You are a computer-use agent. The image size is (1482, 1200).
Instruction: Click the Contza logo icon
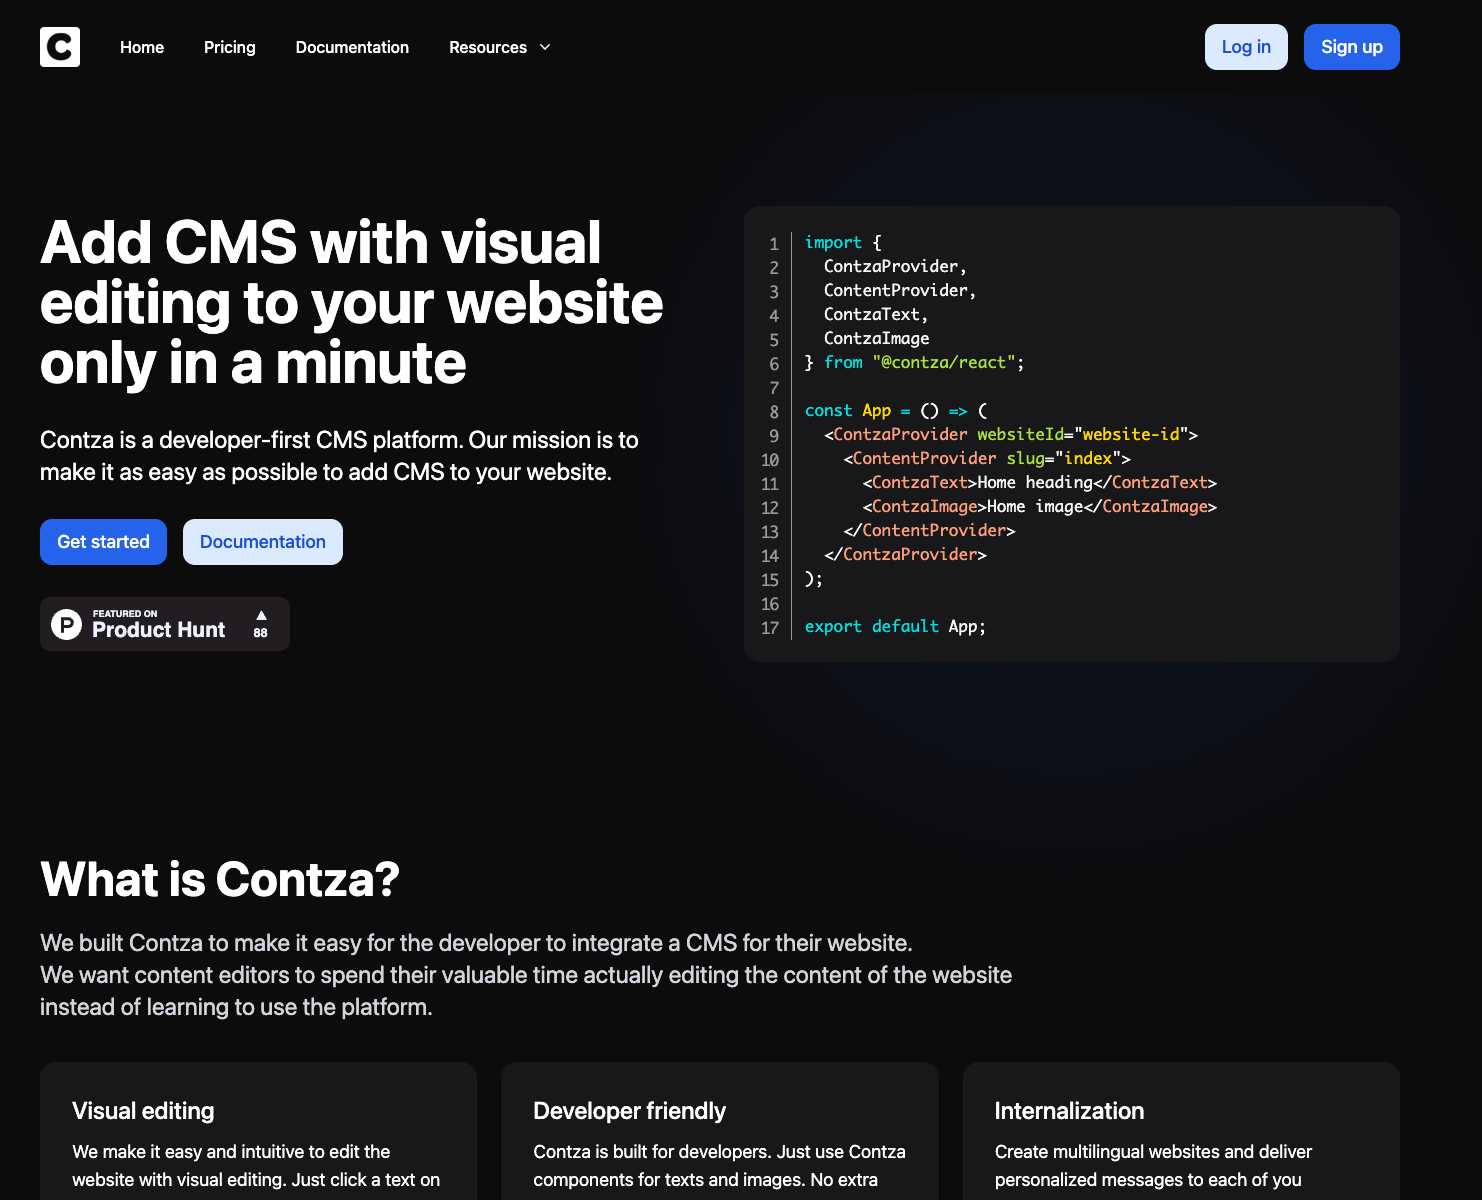point(60,47)
